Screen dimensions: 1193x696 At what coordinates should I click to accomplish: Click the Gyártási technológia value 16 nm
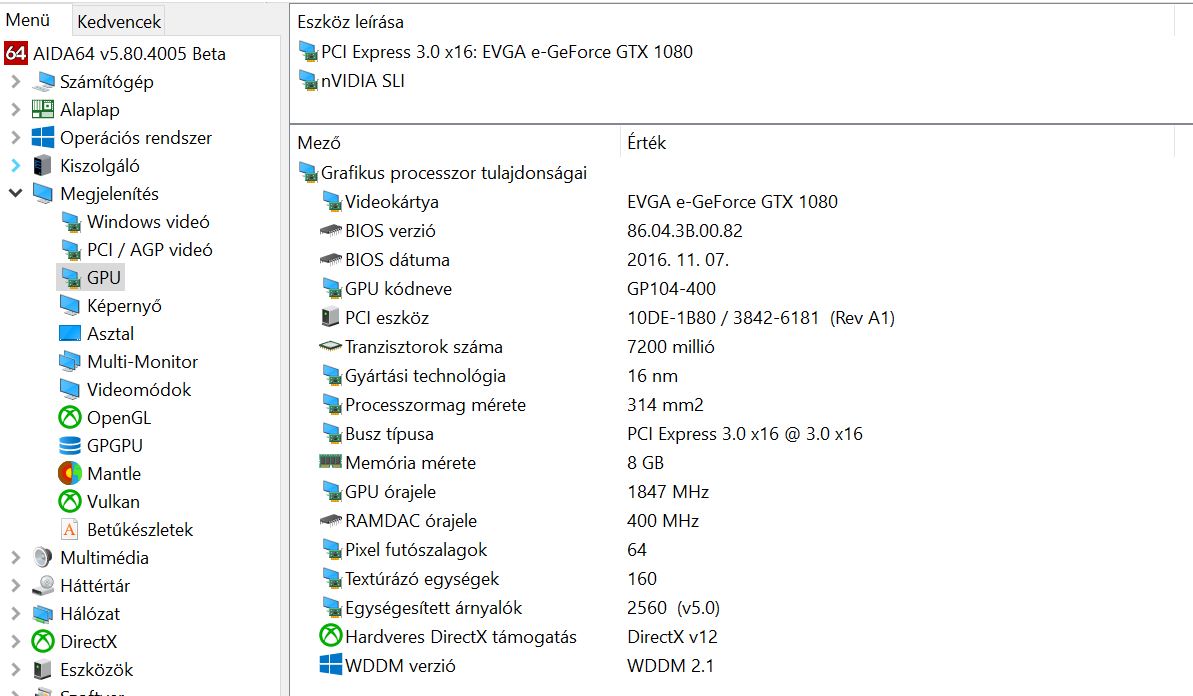point(652,376)
